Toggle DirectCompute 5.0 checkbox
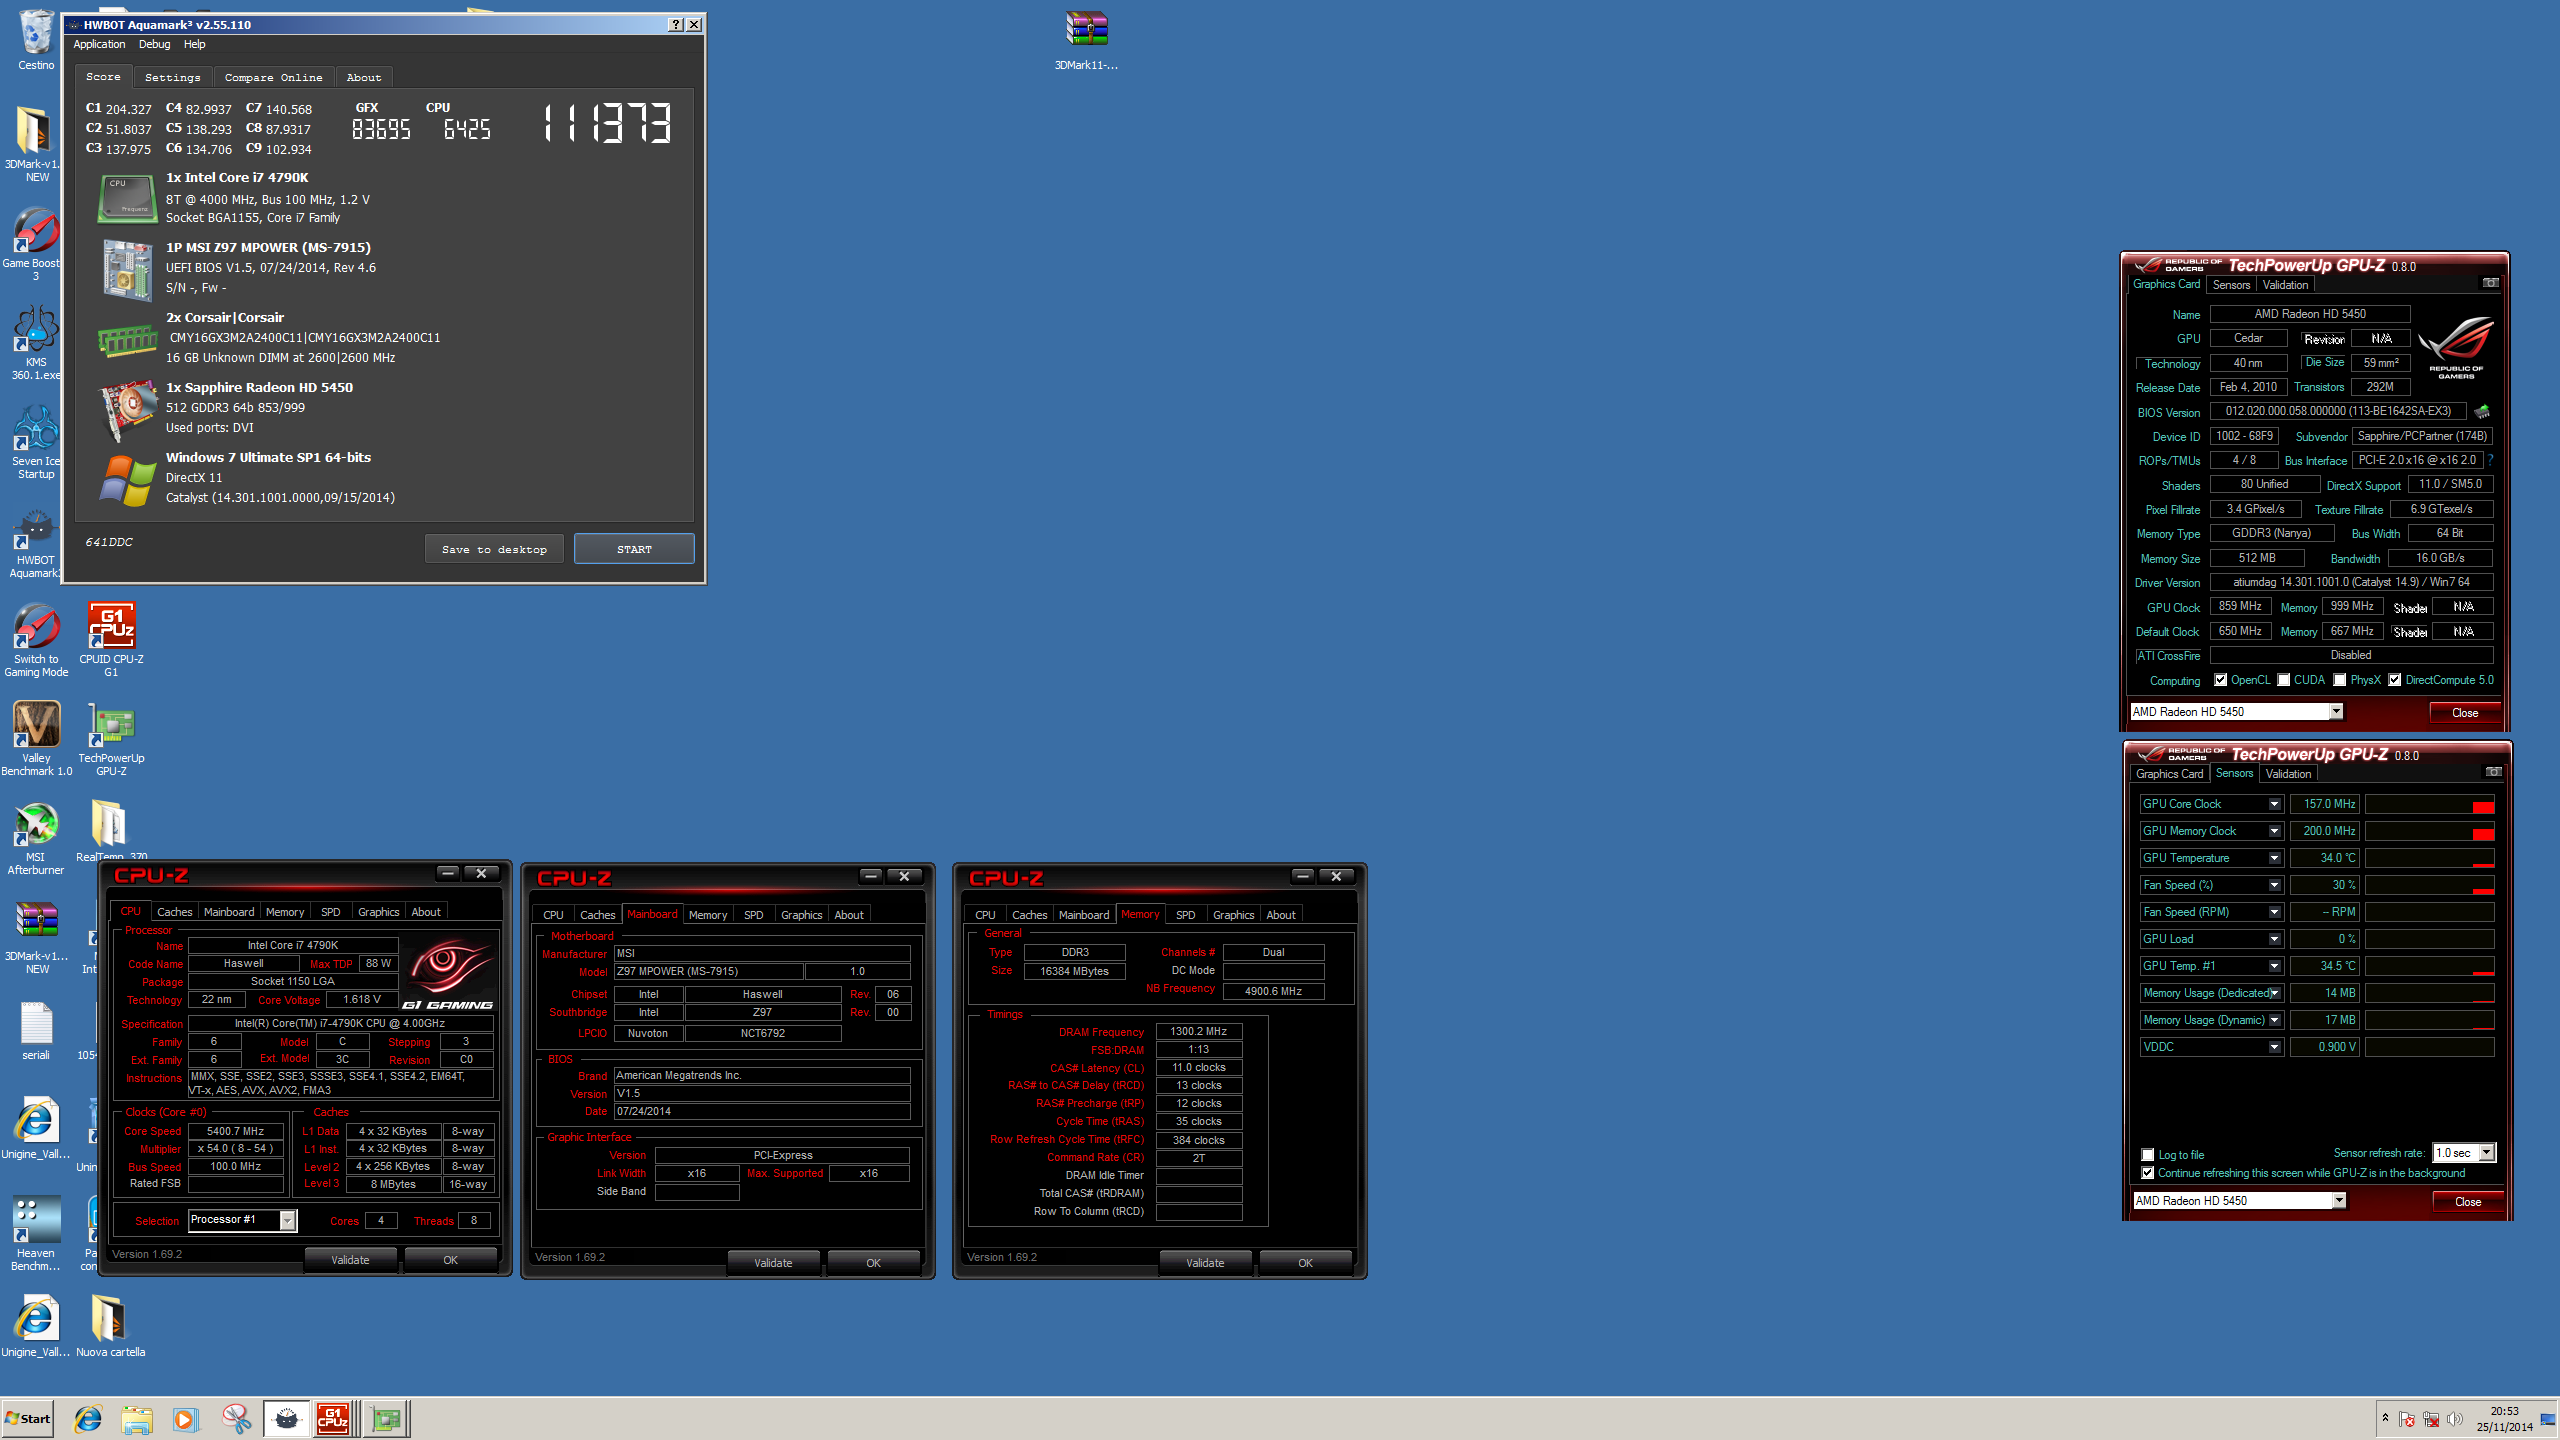This screenshot has height=1440, width=2560. click(2395, 680)
